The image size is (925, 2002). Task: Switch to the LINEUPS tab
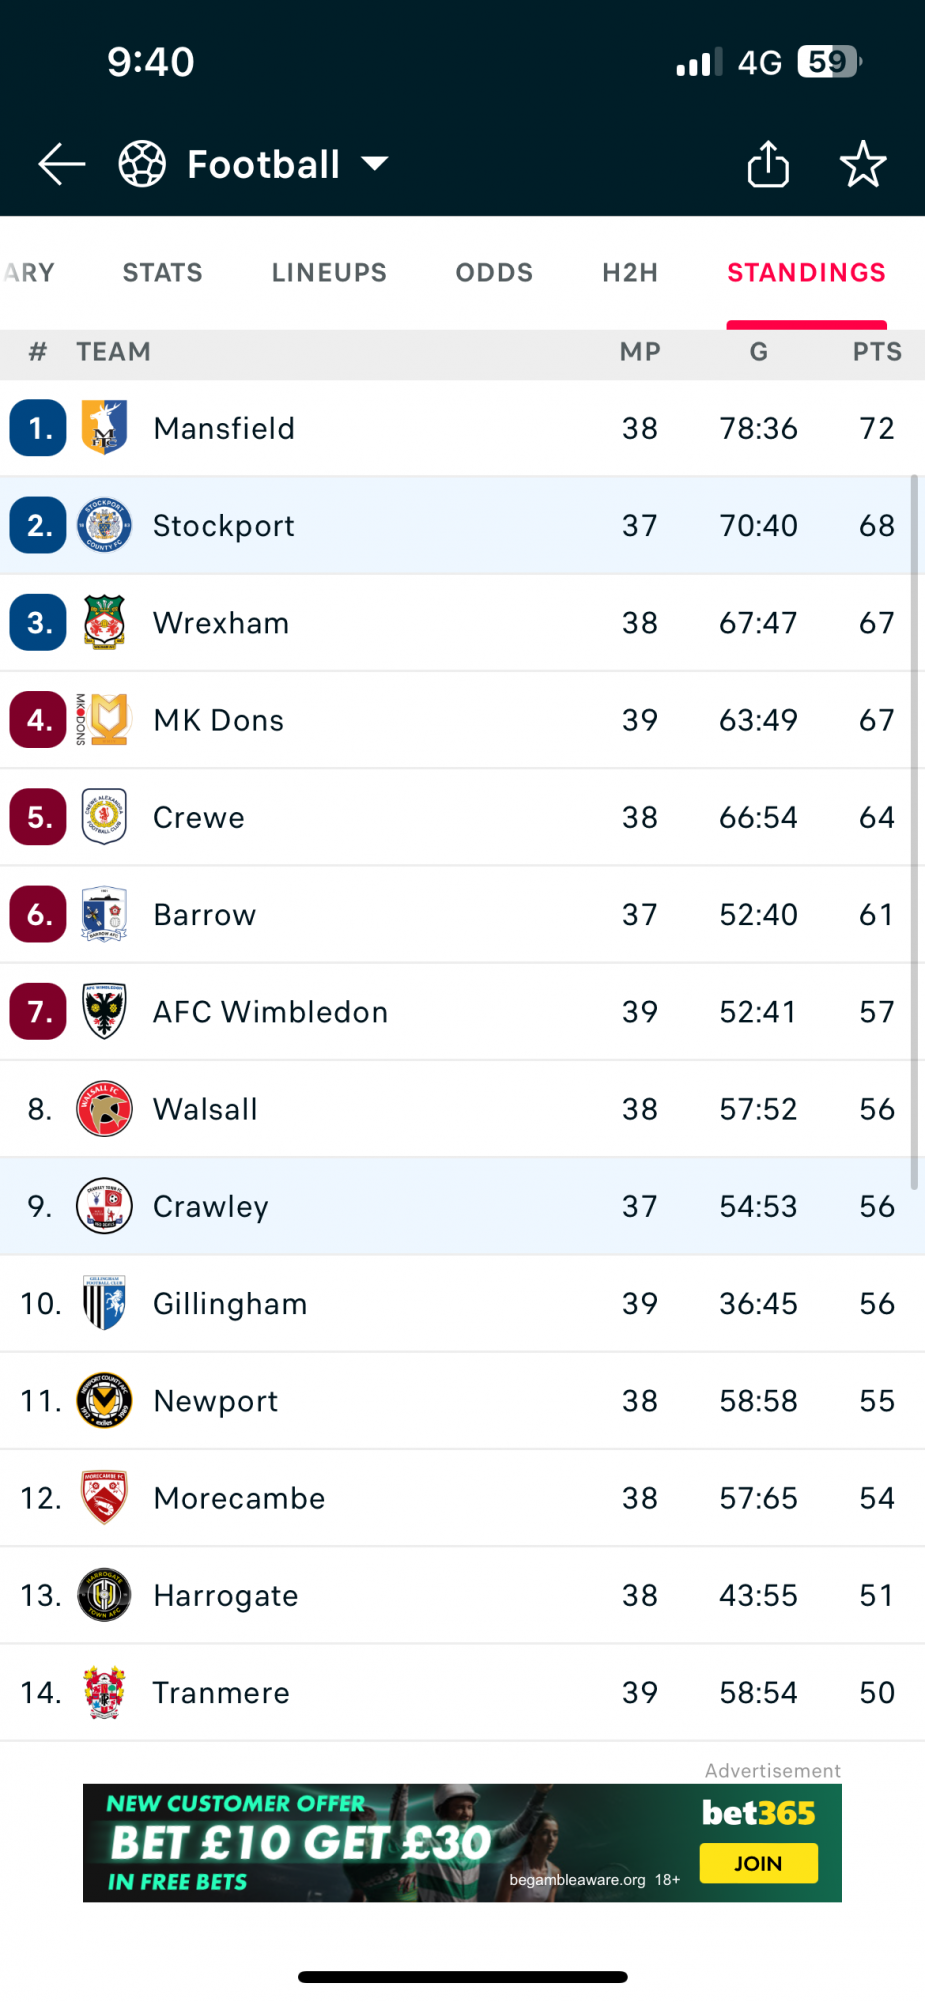329,272
